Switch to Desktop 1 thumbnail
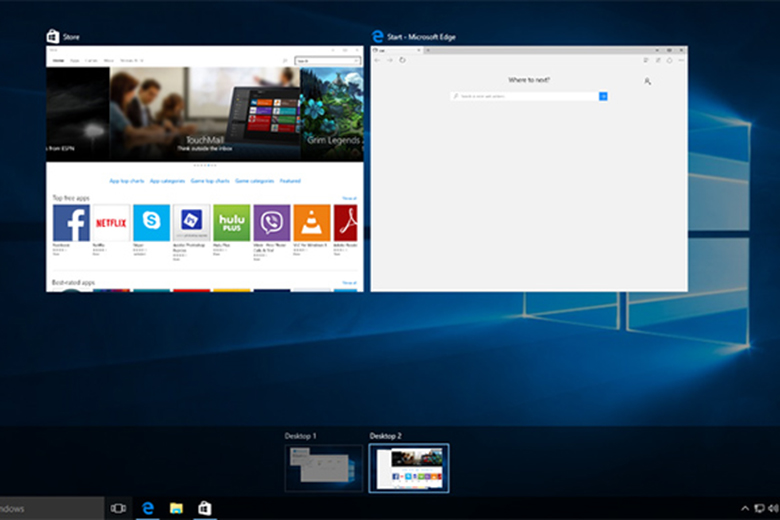This screenshot has height=520, width=780. pos(324,468)
